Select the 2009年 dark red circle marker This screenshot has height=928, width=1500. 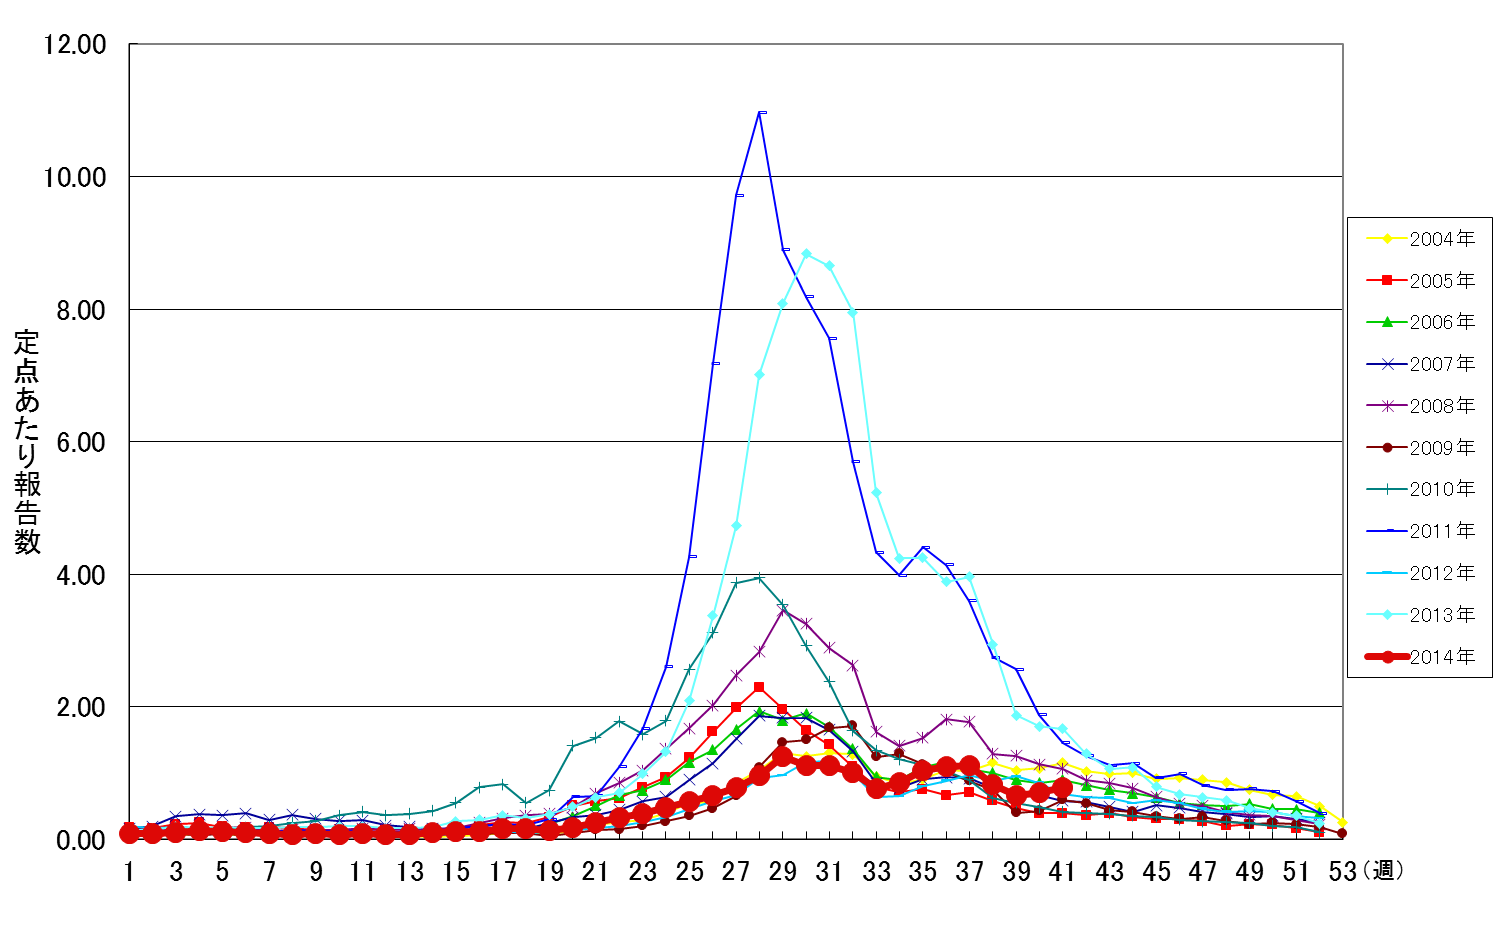point(1387,448)
